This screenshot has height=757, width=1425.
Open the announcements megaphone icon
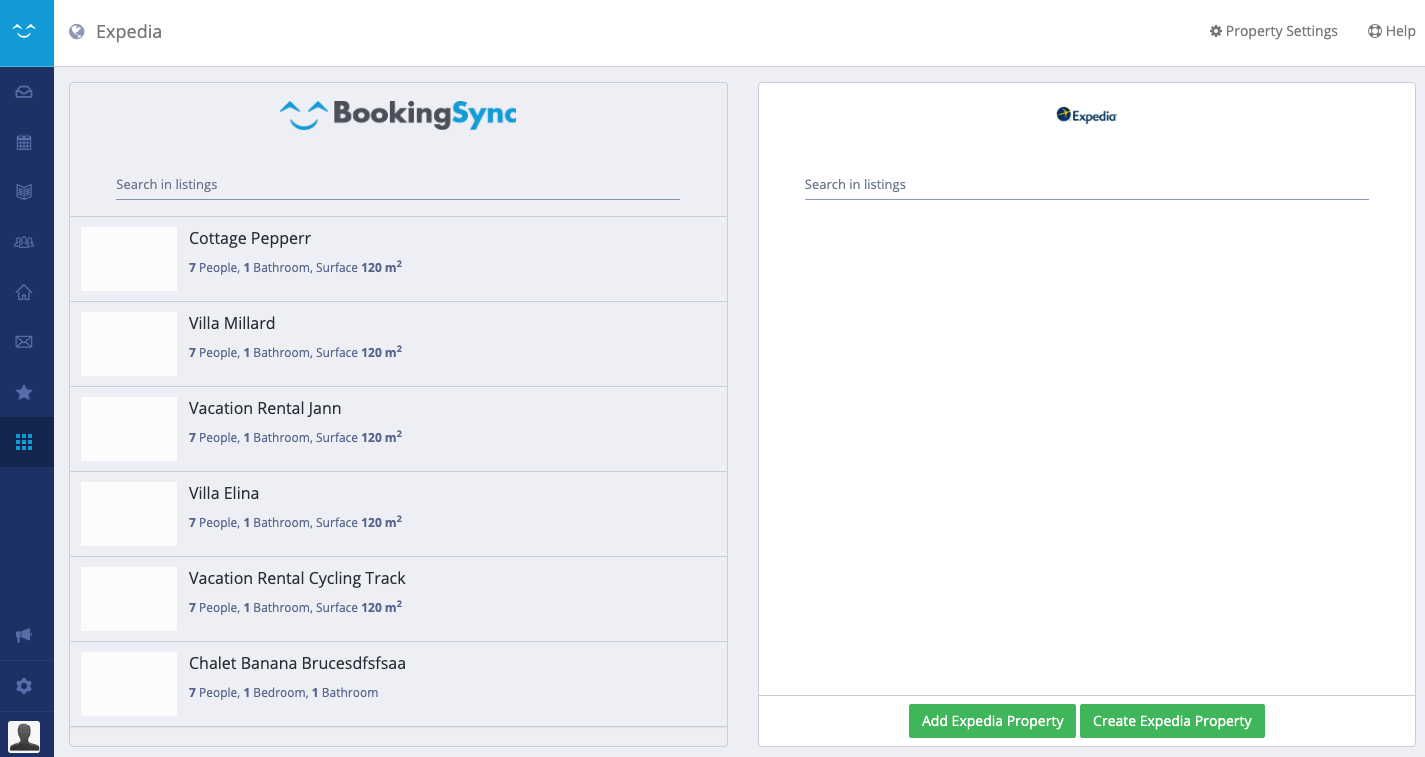[x=24, y=635]
